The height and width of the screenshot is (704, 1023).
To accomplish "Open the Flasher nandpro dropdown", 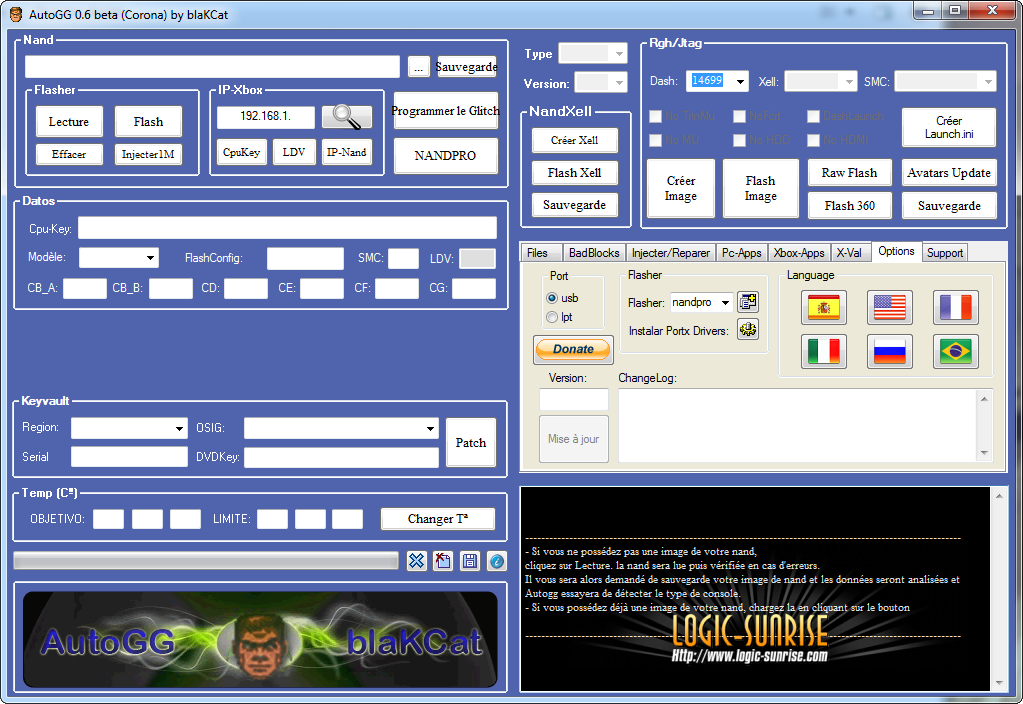I will click(x=725, y=302).
